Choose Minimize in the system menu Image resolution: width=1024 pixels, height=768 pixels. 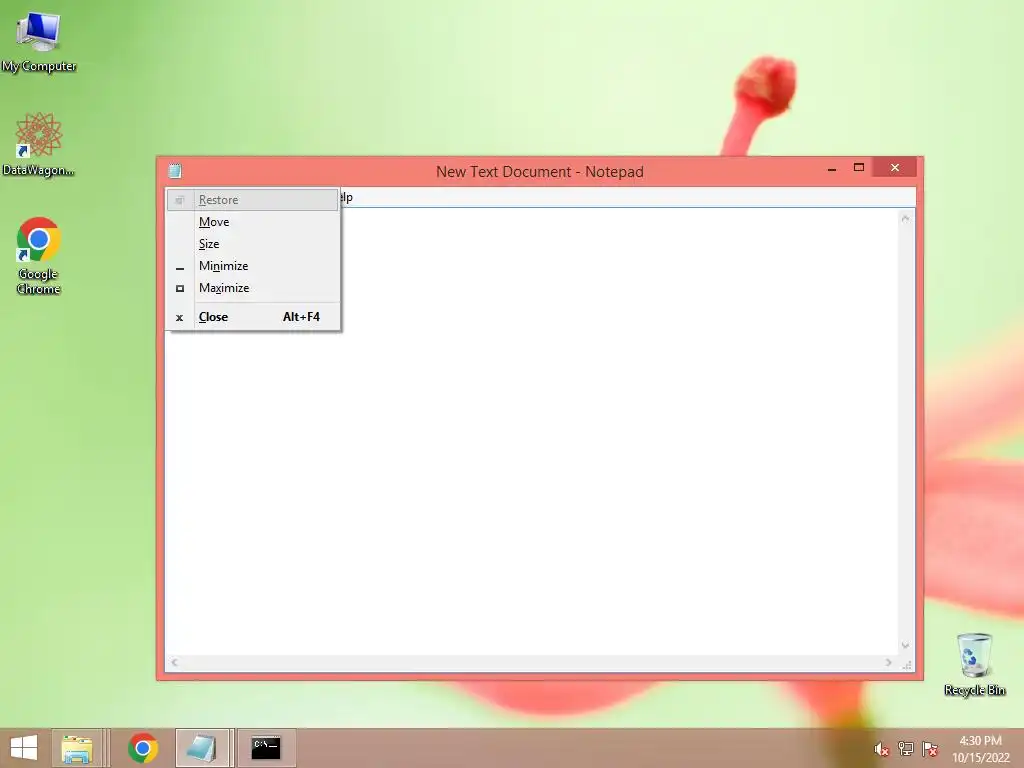pyautogui.click(x=253, y=266)
